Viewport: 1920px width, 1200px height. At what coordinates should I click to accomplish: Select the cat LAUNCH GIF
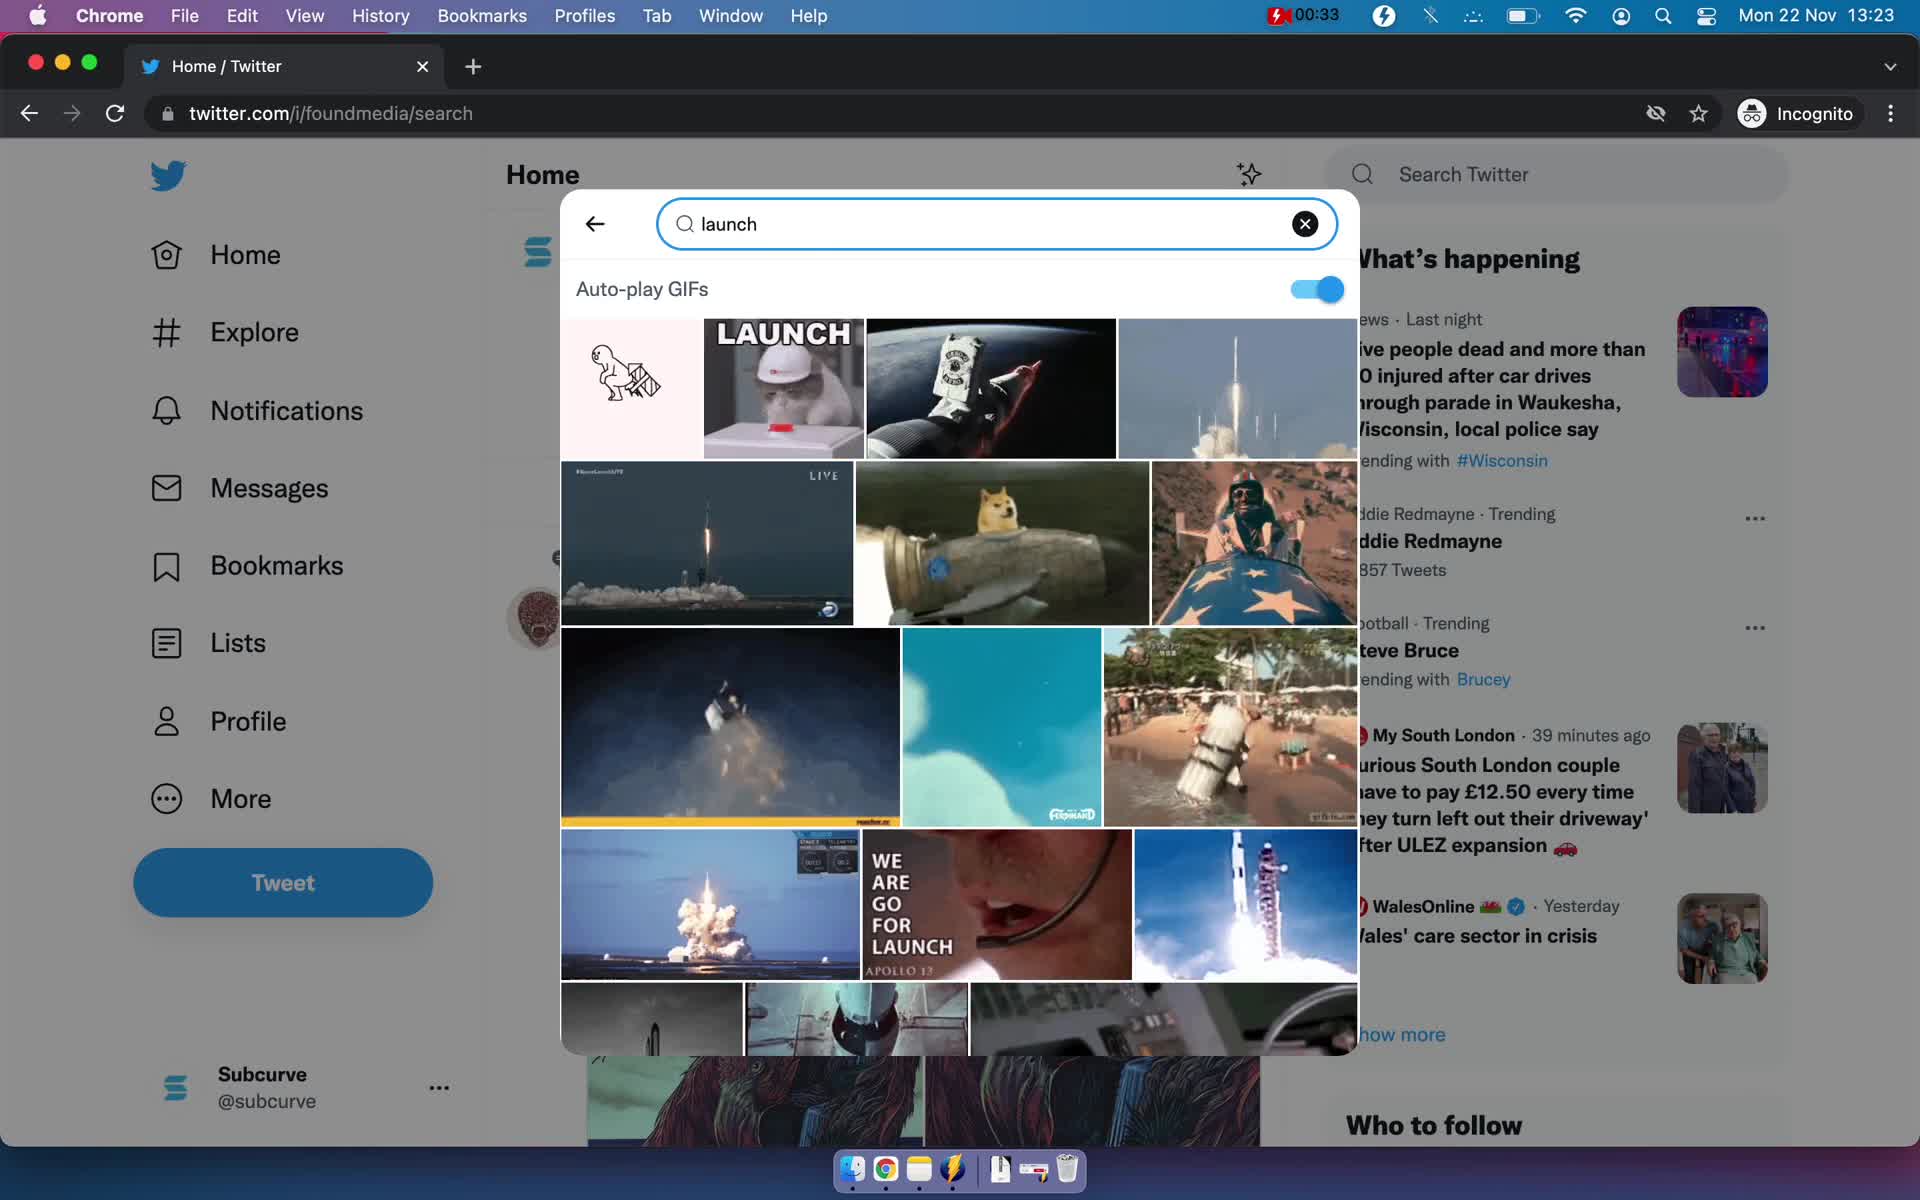tap(783, 388)
